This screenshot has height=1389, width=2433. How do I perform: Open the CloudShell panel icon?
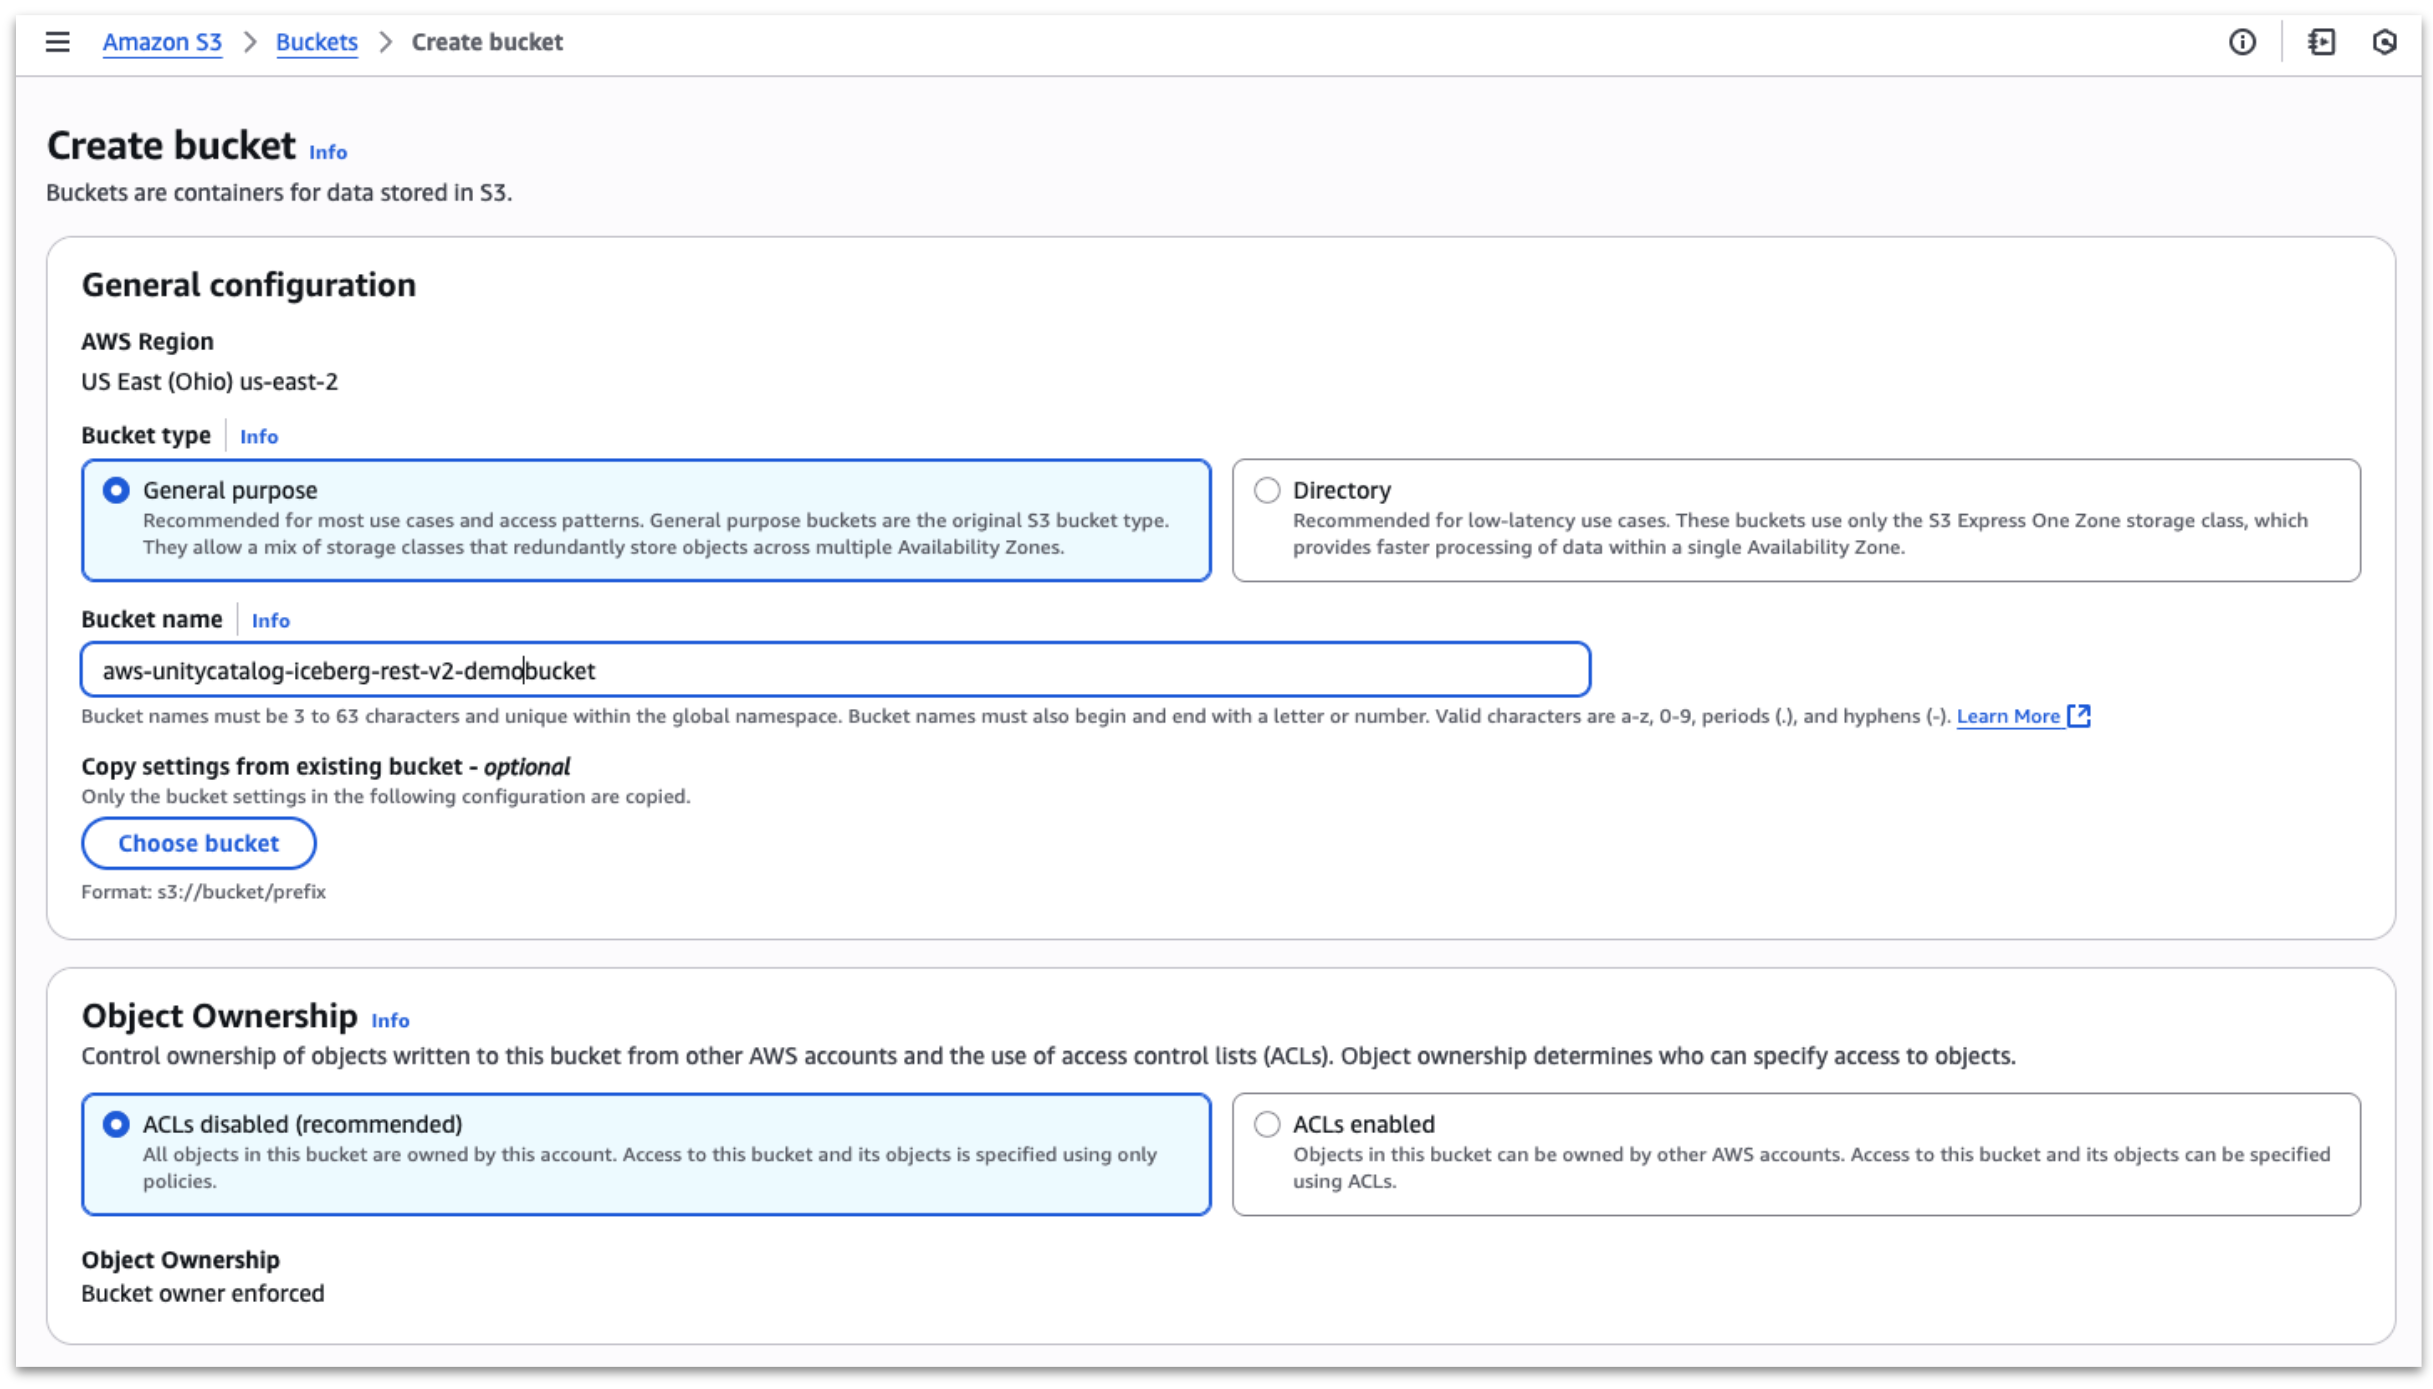coord(2321,42)
